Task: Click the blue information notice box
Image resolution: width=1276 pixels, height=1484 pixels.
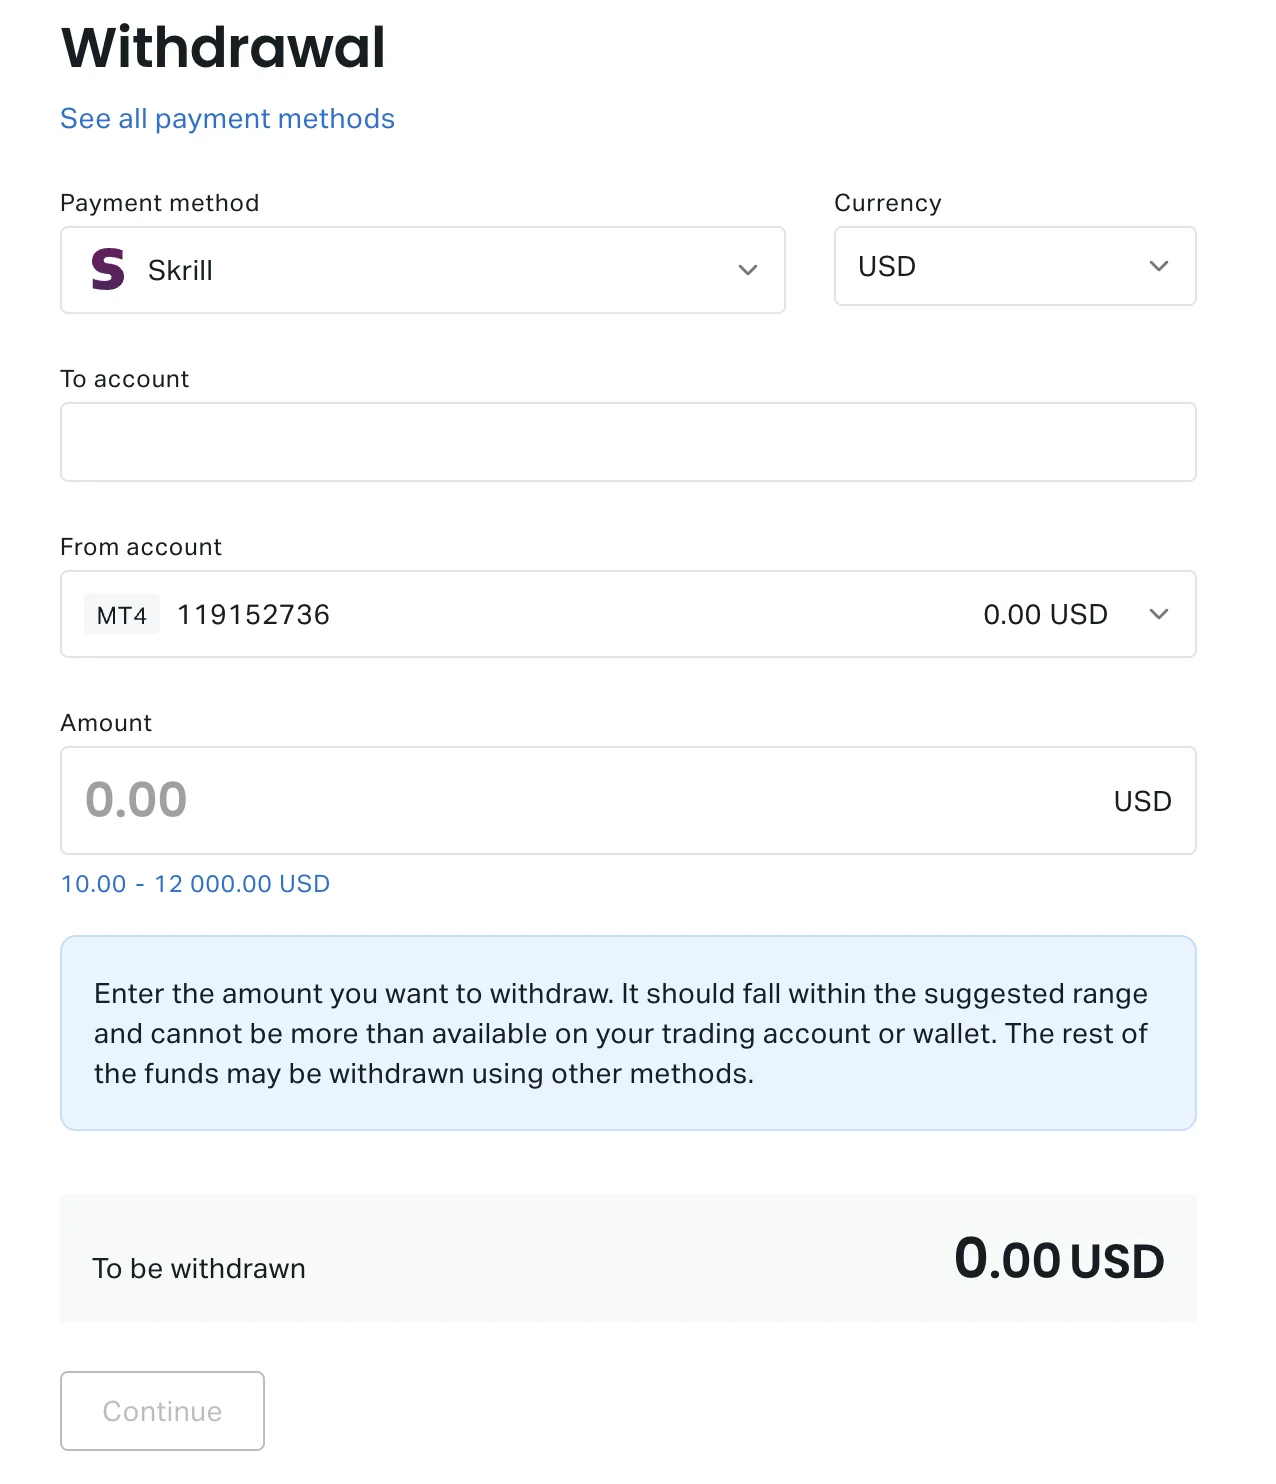Action: click(x=628, y=1032)
